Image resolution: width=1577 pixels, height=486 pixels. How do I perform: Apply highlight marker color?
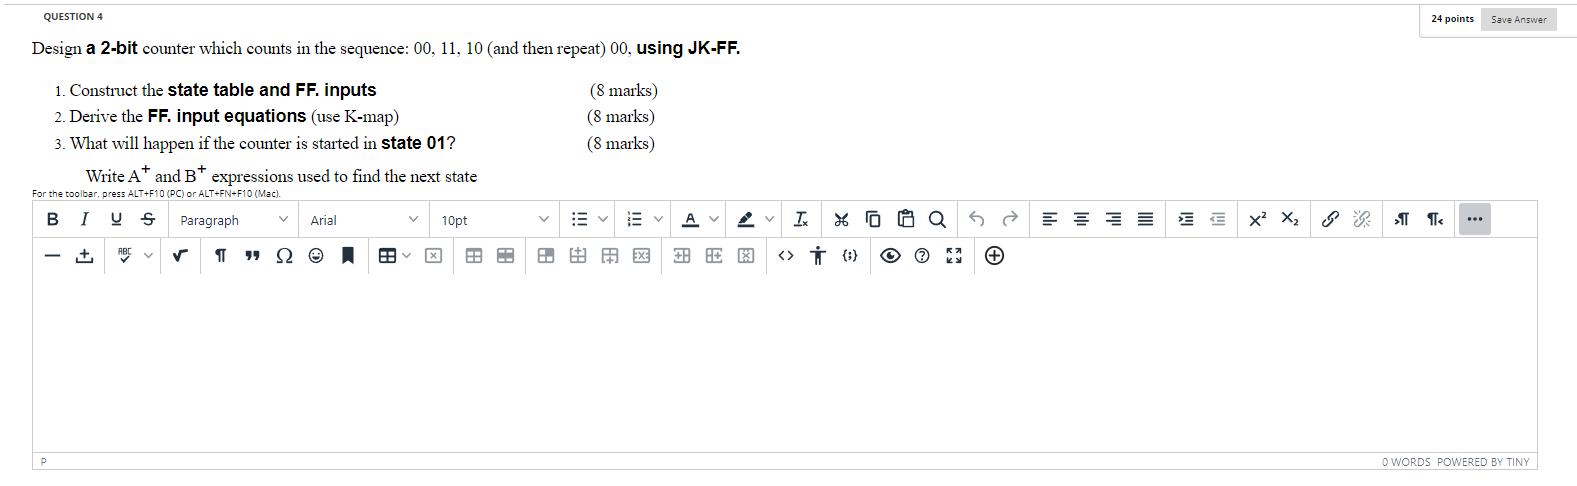click(x=745, y=219)
